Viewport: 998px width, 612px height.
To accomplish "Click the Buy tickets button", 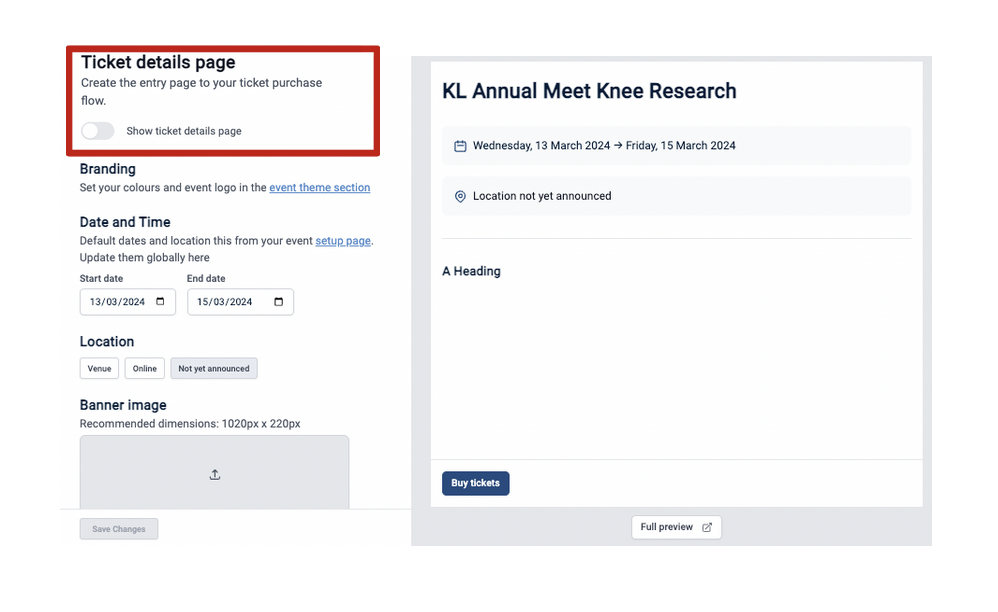I will (475, 483).
